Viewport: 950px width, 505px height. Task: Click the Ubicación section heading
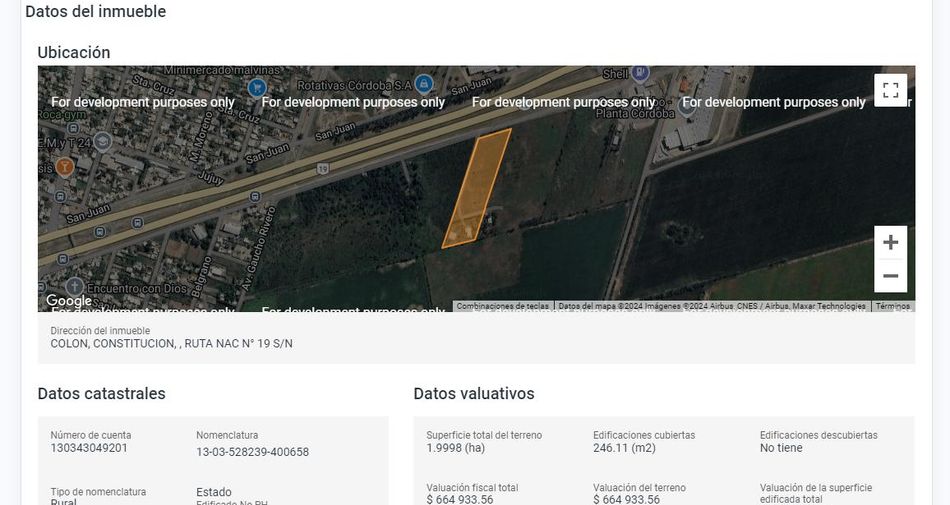point(74,53)
